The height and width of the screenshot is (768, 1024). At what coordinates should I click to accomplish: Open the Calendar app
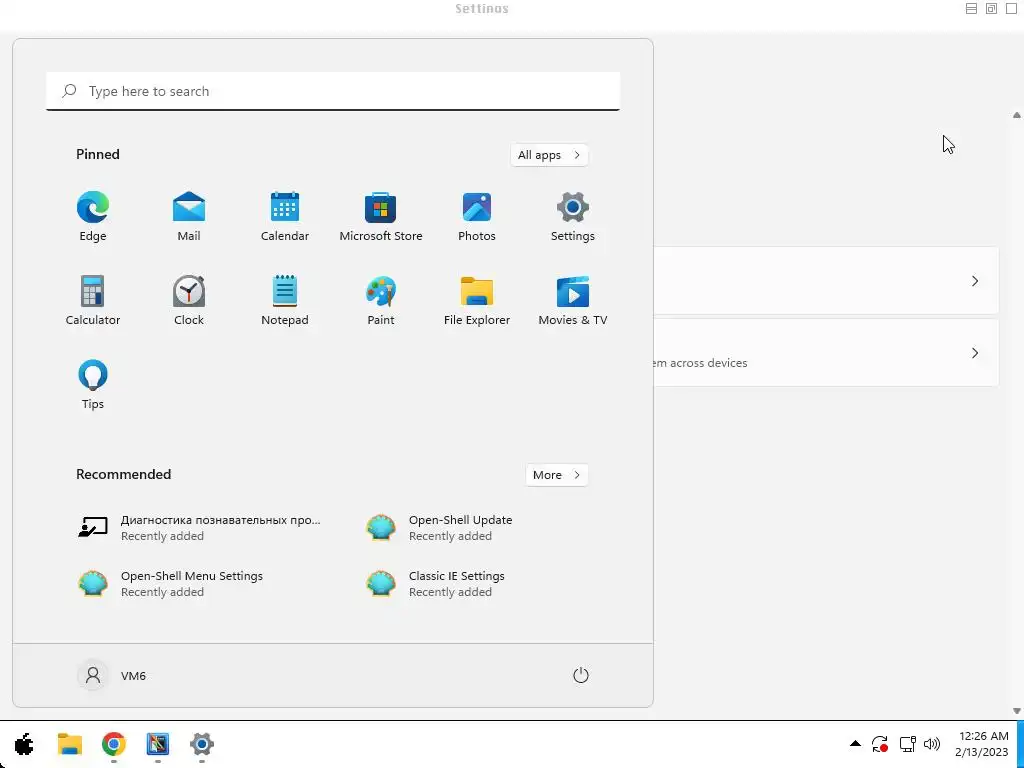(285, 217)
